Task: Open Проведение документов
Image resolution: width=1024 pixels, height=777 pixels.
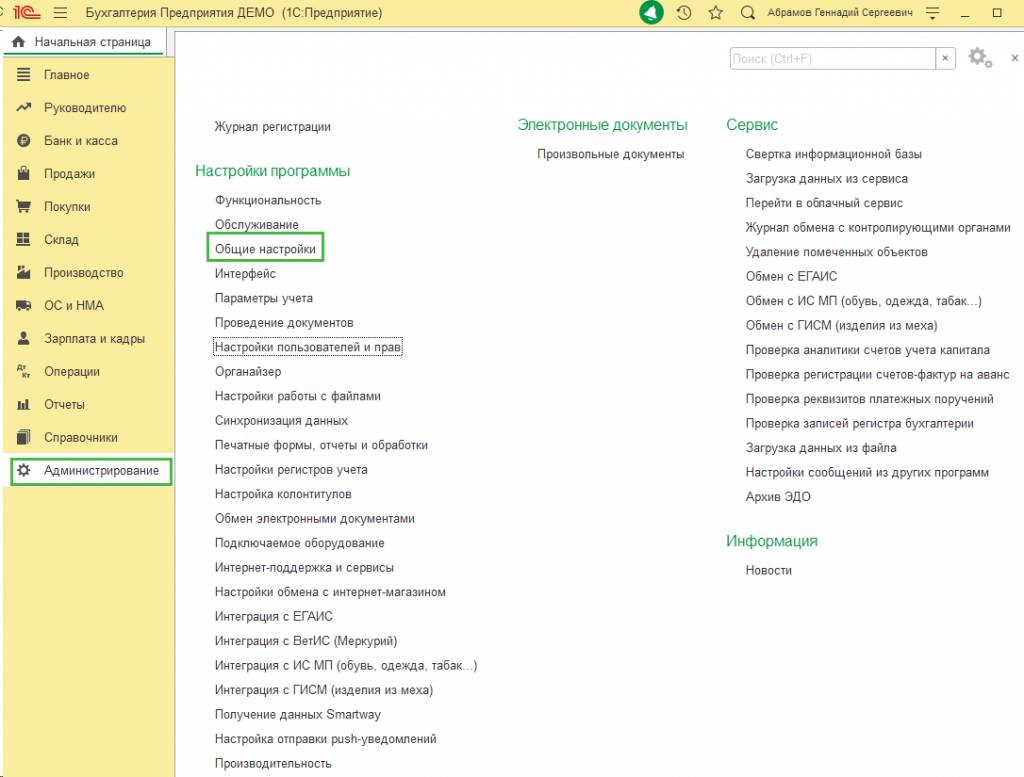Action: click(284, 323)
